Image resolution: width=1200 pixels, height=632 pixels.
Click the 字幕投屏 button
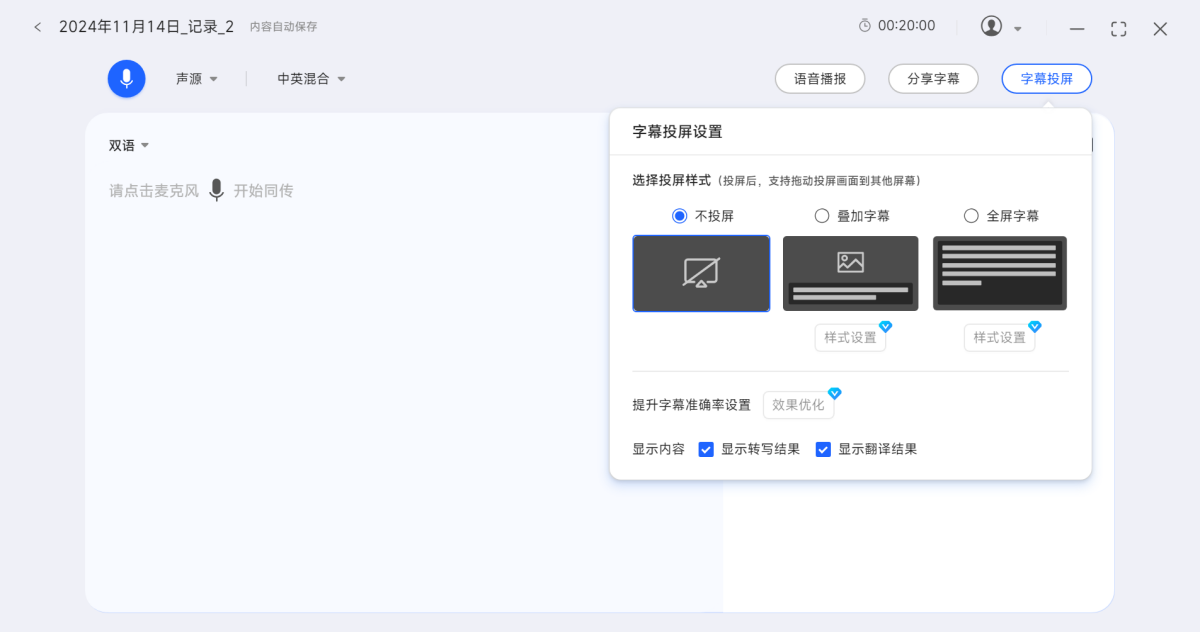[x=1046, y=79]
